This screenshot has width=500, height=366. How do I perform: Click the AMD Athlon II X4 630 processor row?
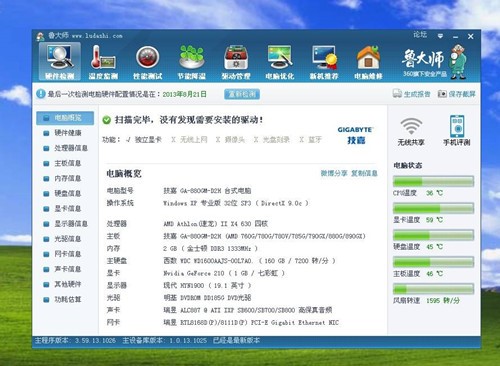(x=187, y=224)
